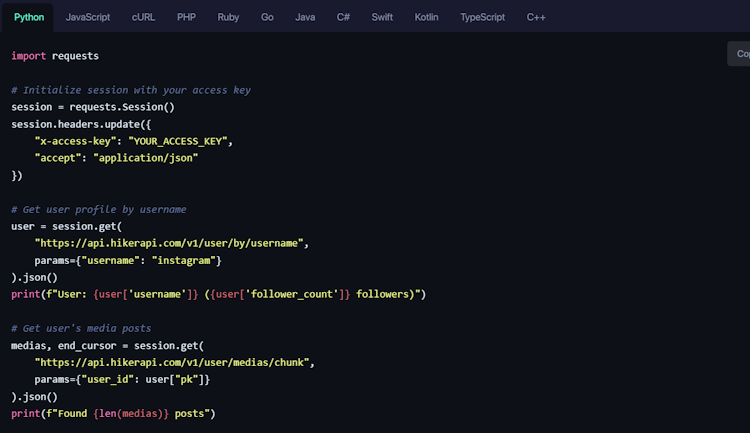Show the Ruby code sample
The height and width of the screenshot is (433, 750).
pyautogui.click(x=228, y=18)
